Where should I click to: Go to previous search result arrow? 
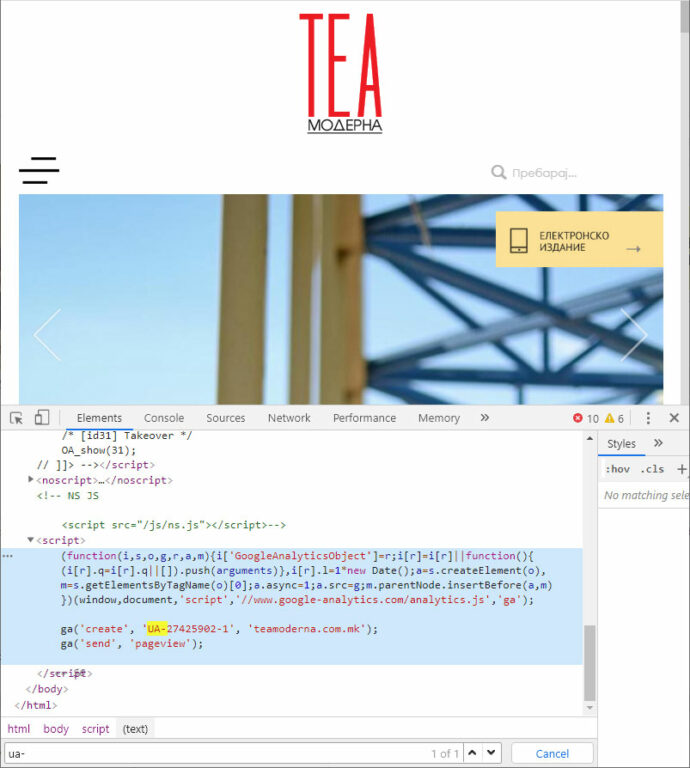coord(472,753)
